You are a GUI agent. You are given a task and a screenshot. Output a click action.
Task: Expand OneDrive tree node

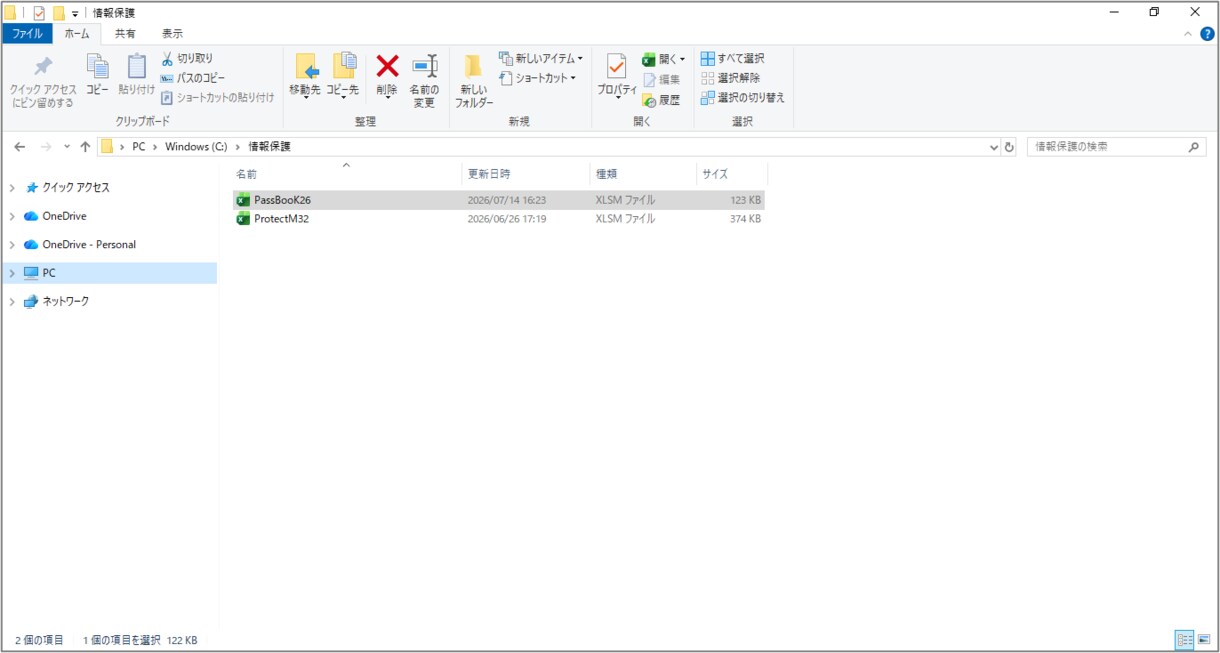(x=12, y=216)
